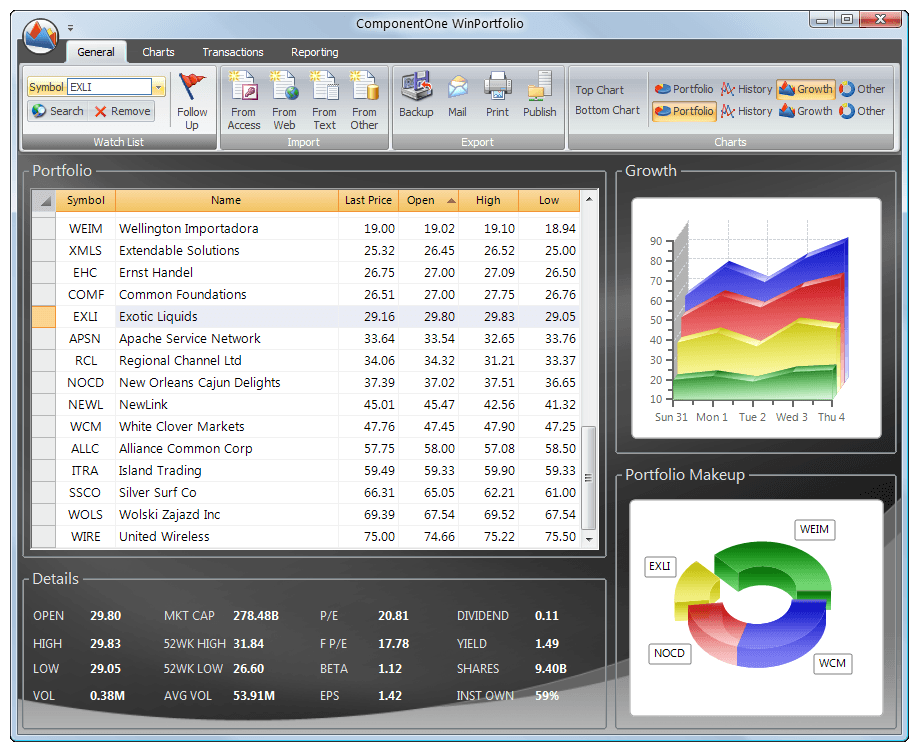This screenshot has width=919, height=752.
Task: Click the Symbol input field containing EXLI
Action: (x=110, y=87)
